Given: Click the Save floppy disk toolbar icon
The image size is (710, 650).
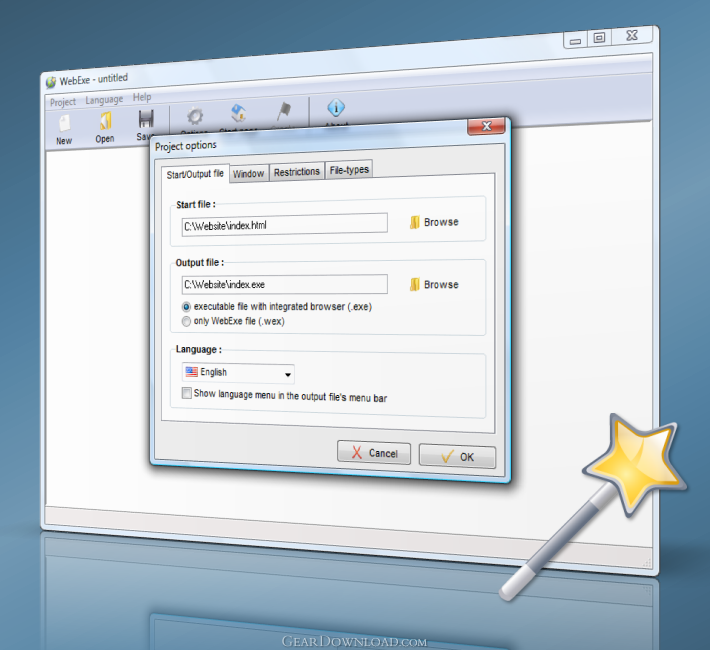Looking at the screenshot, I should pyautogui.click(x=146, y=119).
